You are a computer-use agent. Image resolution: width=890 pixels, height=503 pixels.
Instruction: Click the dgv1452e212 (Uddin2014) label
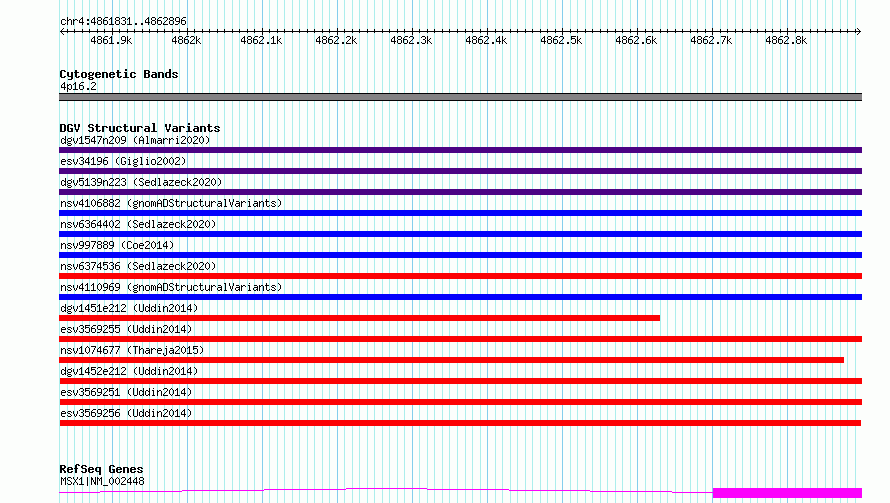tap(129, 371)
